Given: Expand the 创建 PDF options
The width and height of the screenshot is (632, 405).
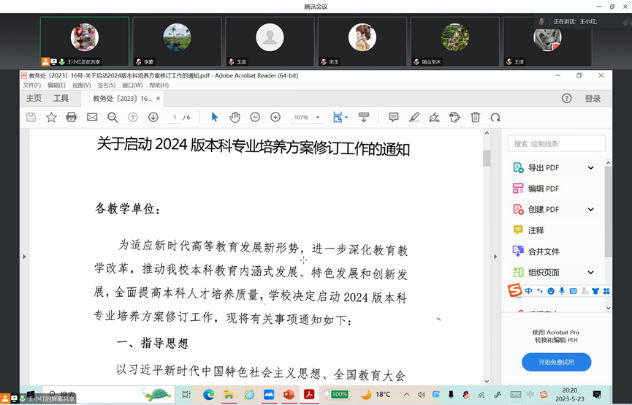Looking at the screenshot, I should click(590, 210).
